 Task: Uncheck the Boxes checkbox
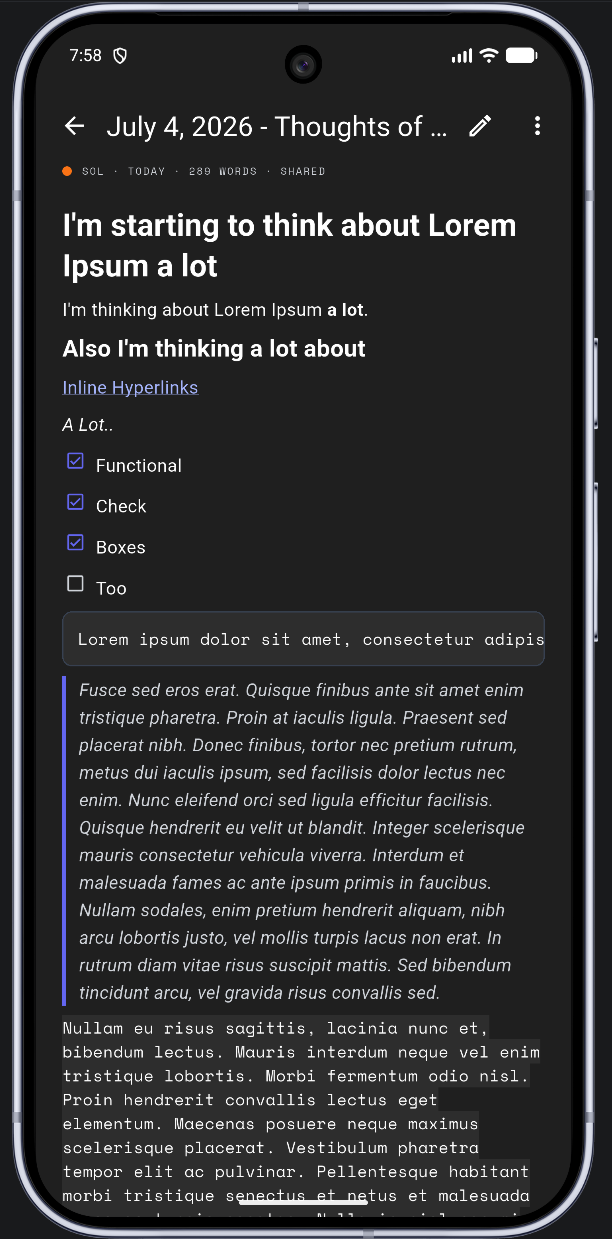pos(75,543)
